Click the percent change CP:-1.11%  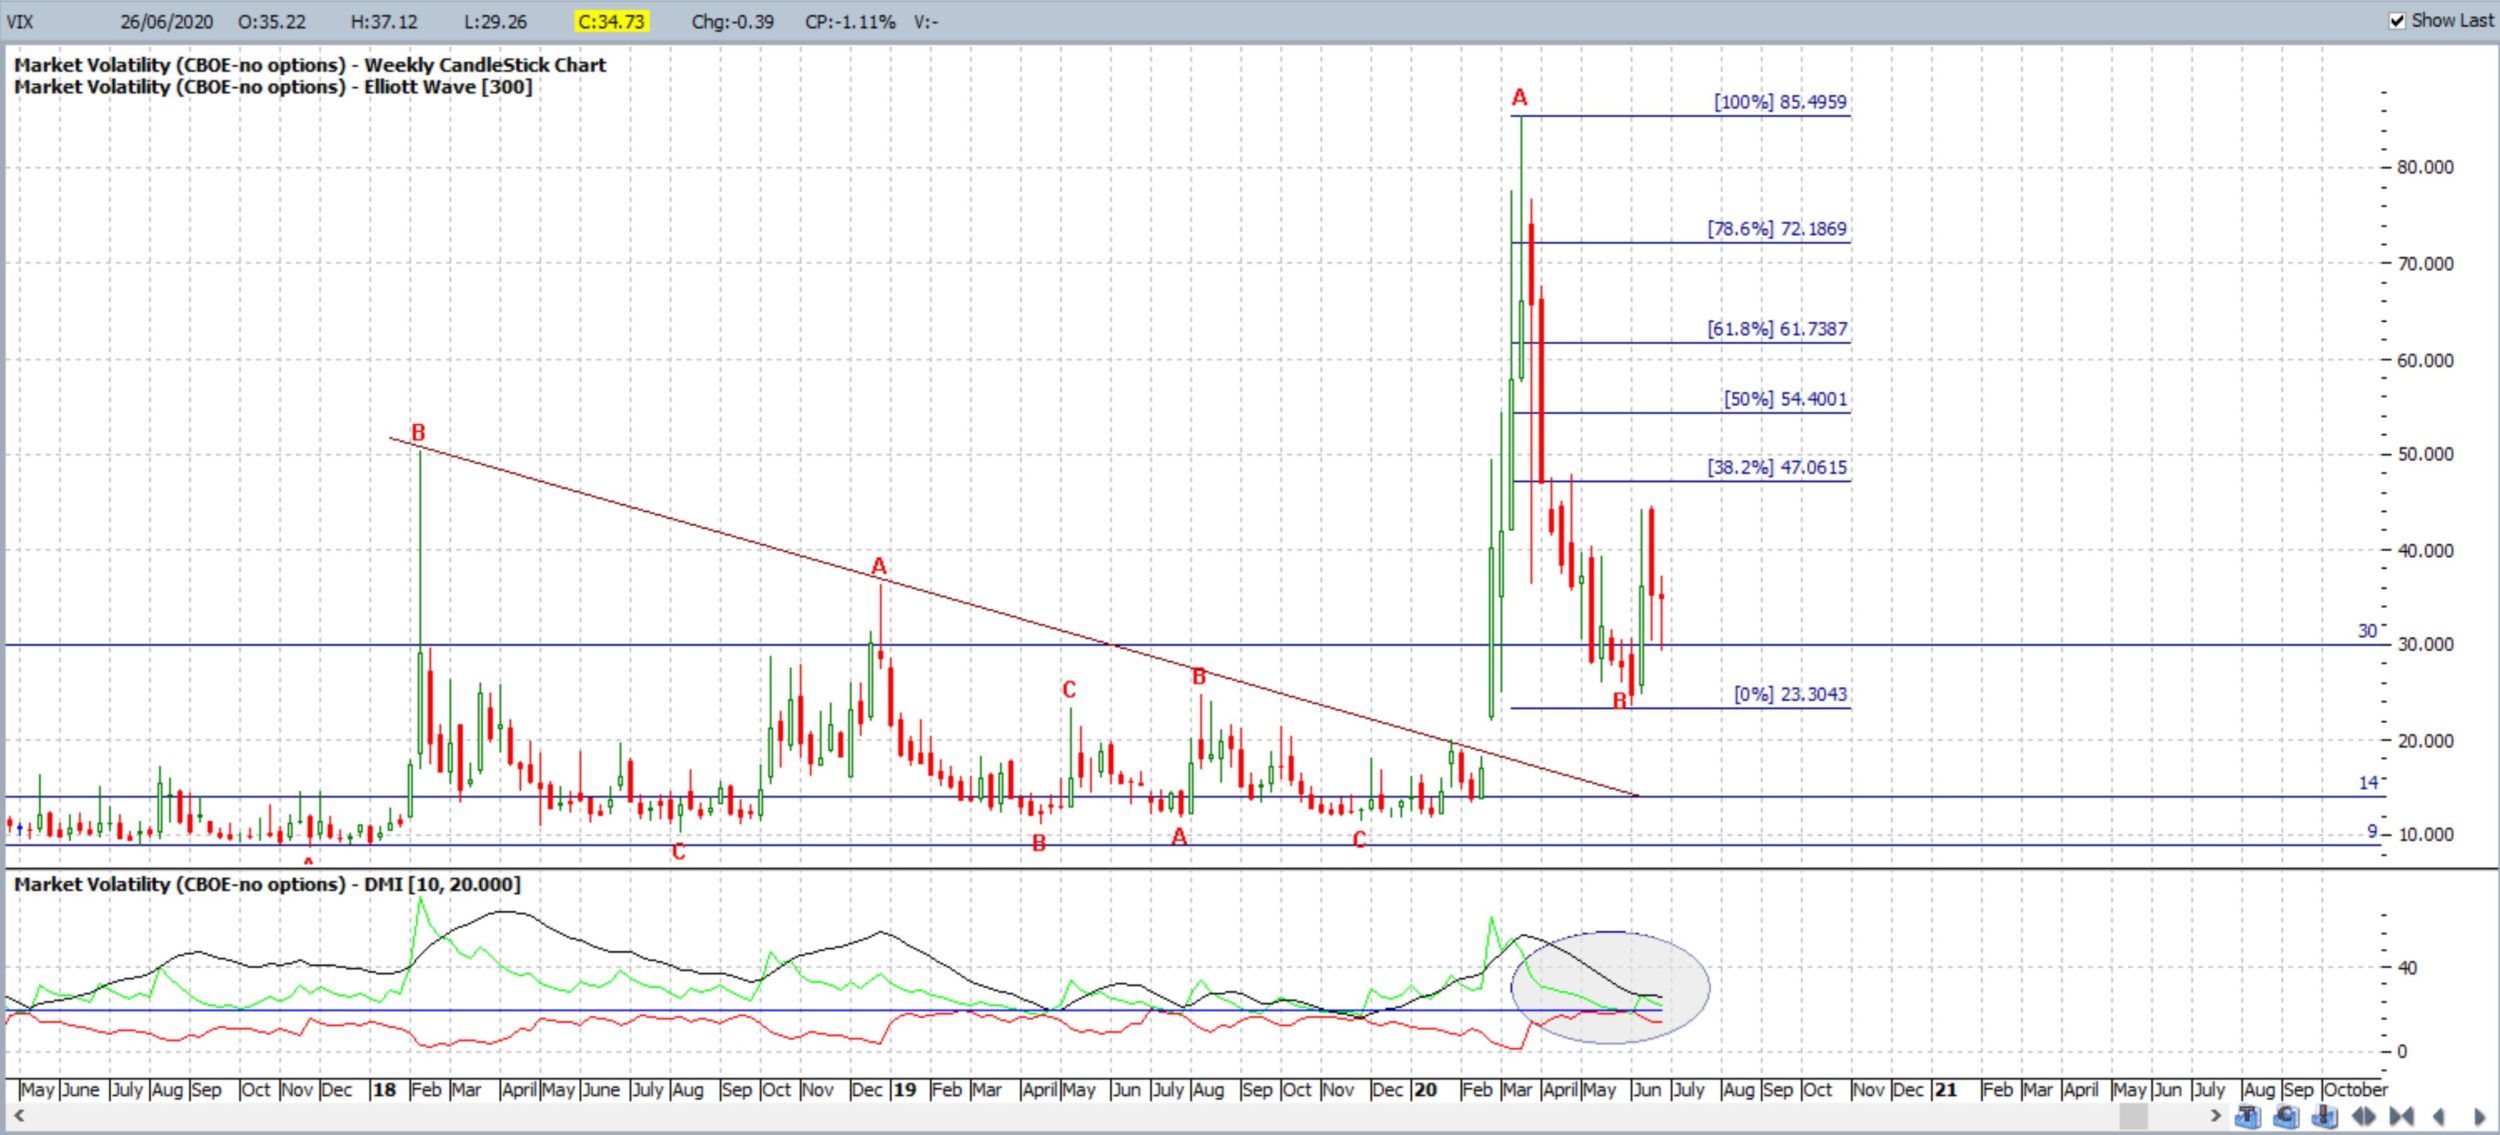point(850,21)
